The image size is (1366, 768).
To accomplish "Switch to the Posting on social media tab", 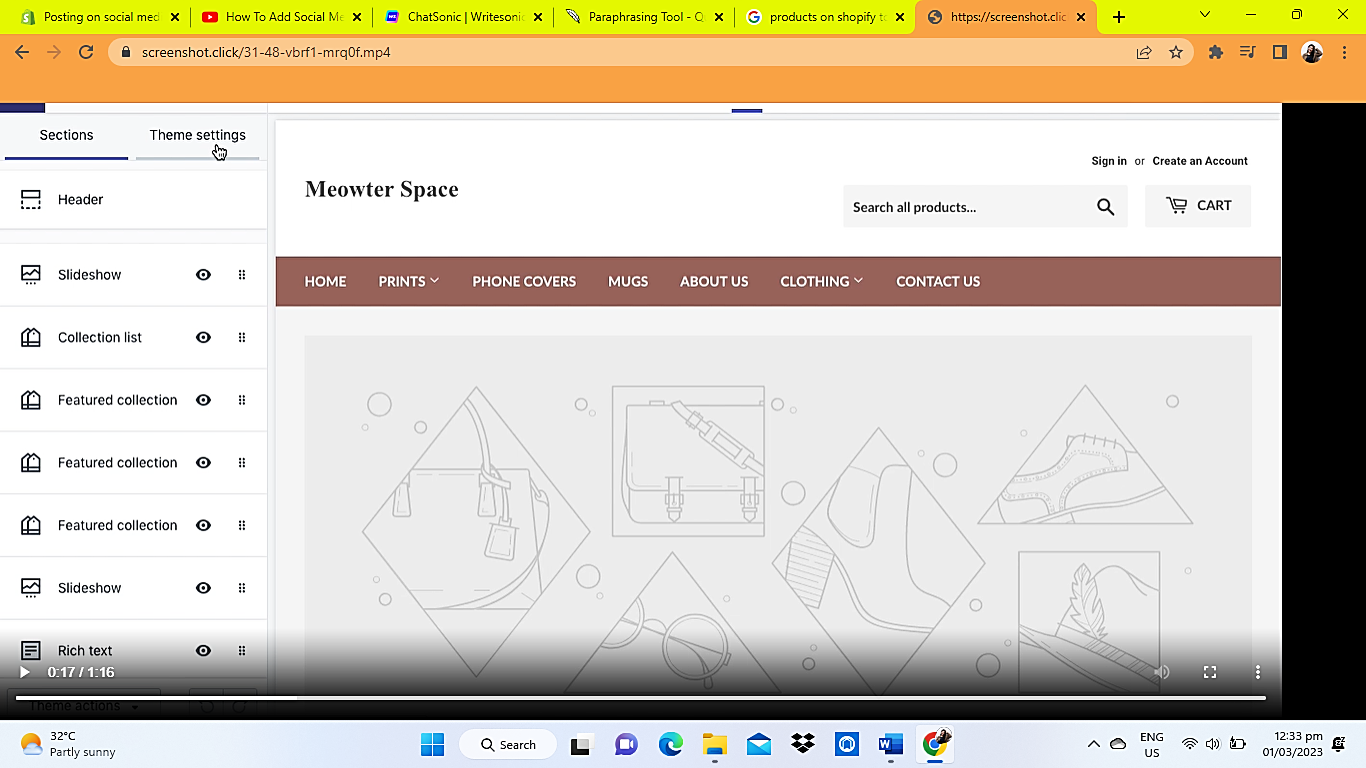I will point(101,17).
